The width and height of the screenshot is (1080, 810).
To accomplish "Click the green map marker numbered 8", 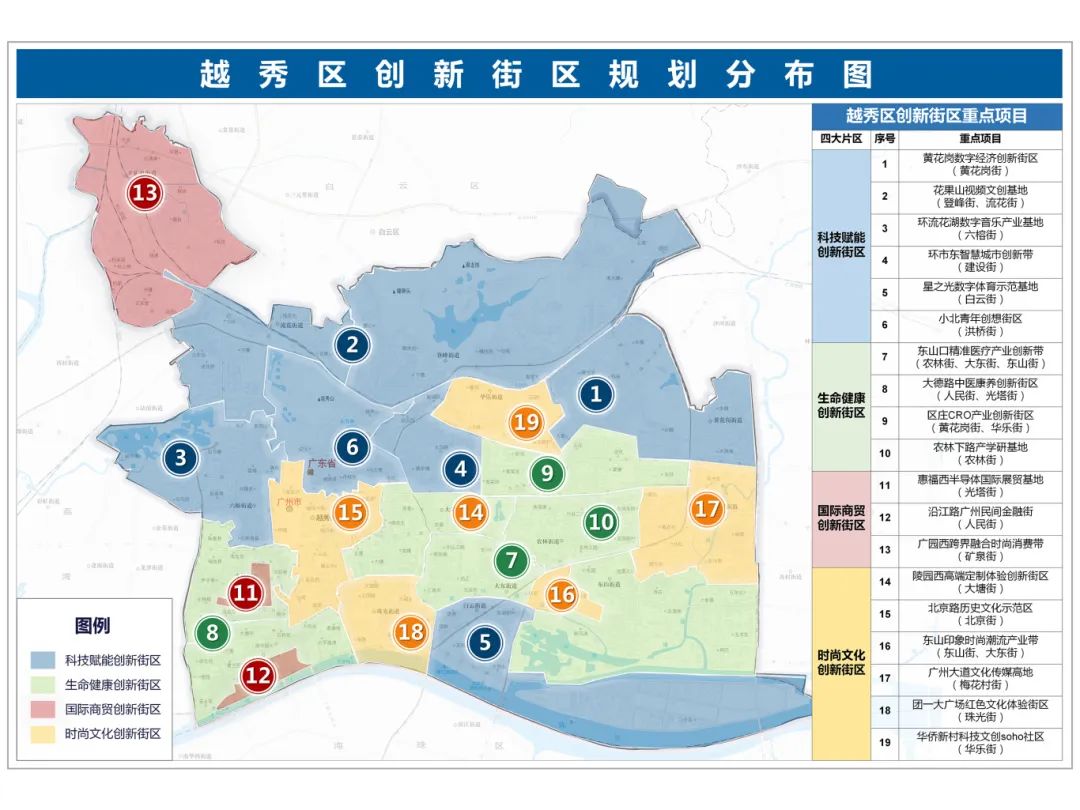I will pos(212,632).
